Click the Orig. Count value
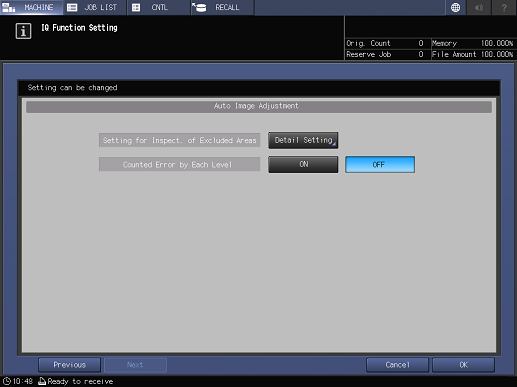The height and width of the screenshot is (387, 517). click(421, 43)
